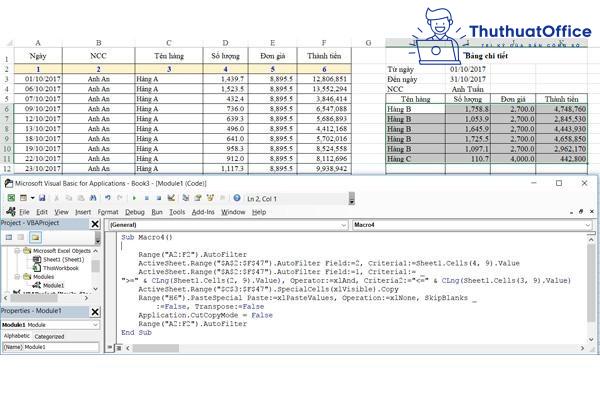600x400 pixels.
Task: Click the Break pause icon
Action: (x=147, y=198)
